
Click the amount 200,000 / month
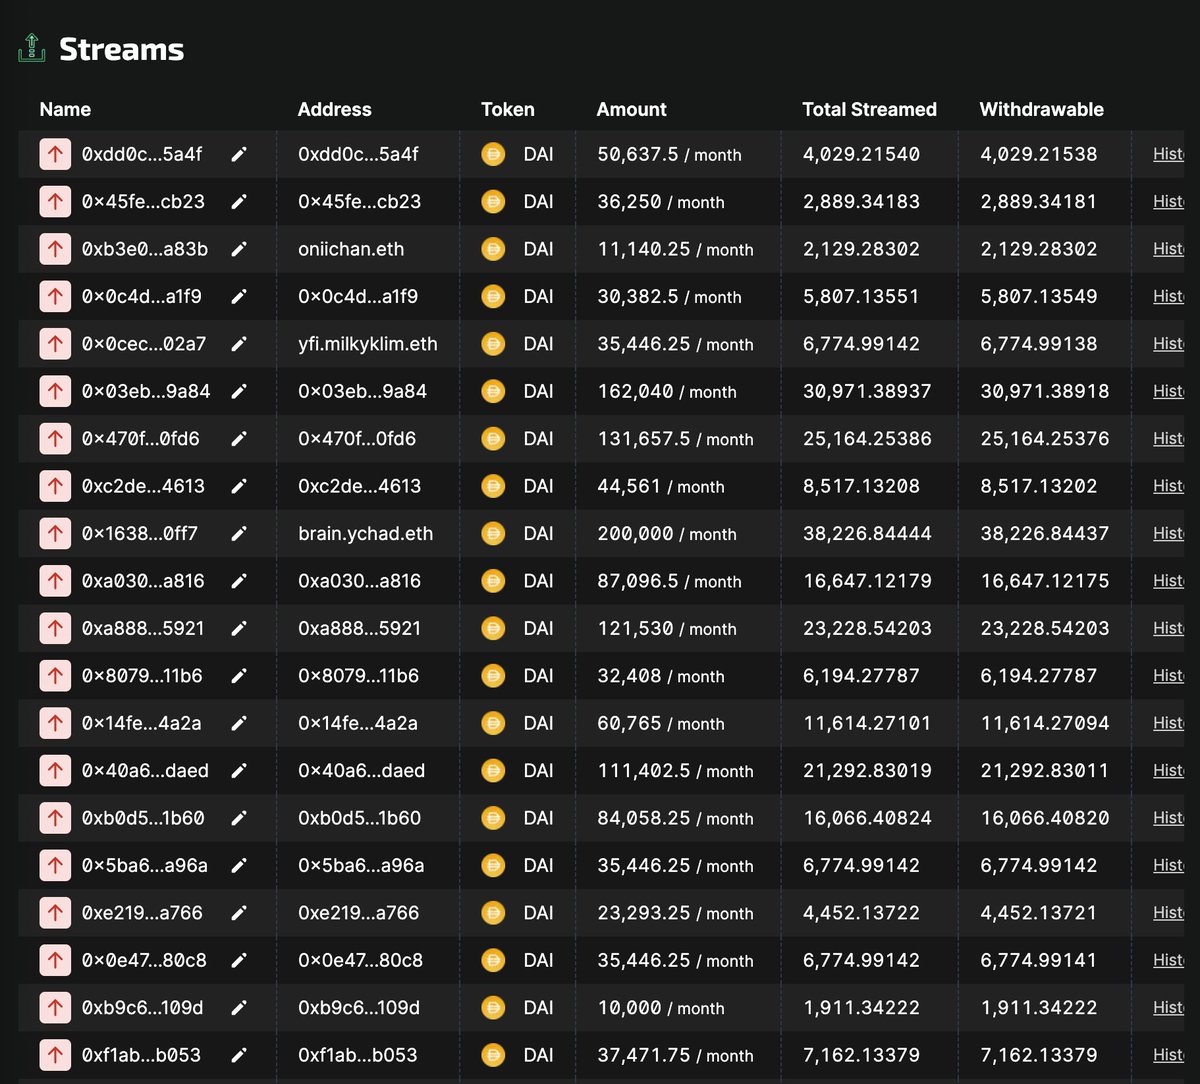(667, 533)
